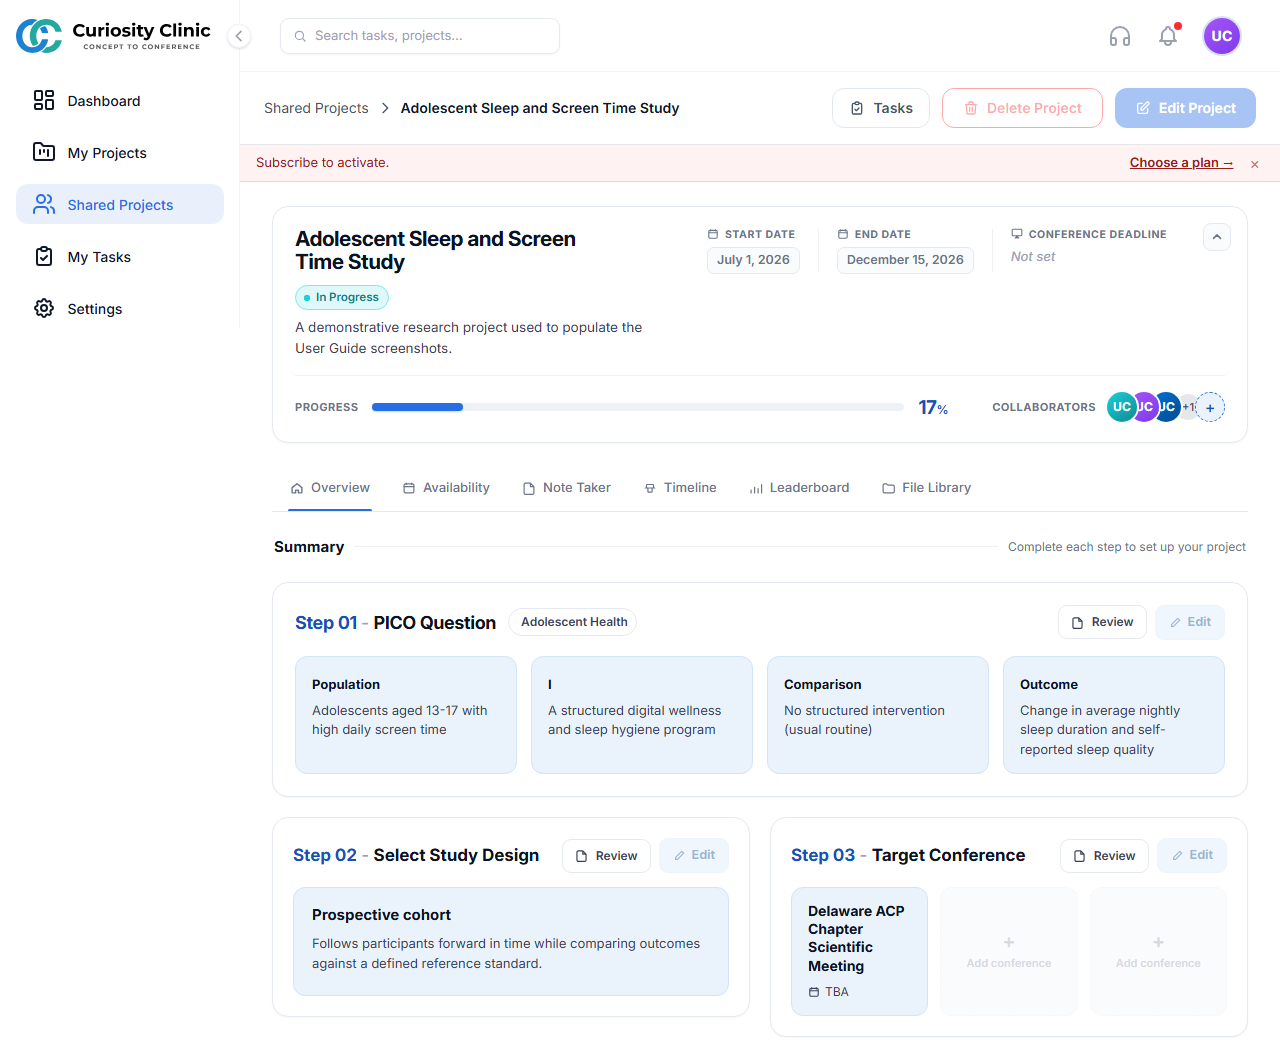1280x1061 pixels.
Task: Switch to the Overview tab
Action: pyautogui.click(x=330, y=488)
